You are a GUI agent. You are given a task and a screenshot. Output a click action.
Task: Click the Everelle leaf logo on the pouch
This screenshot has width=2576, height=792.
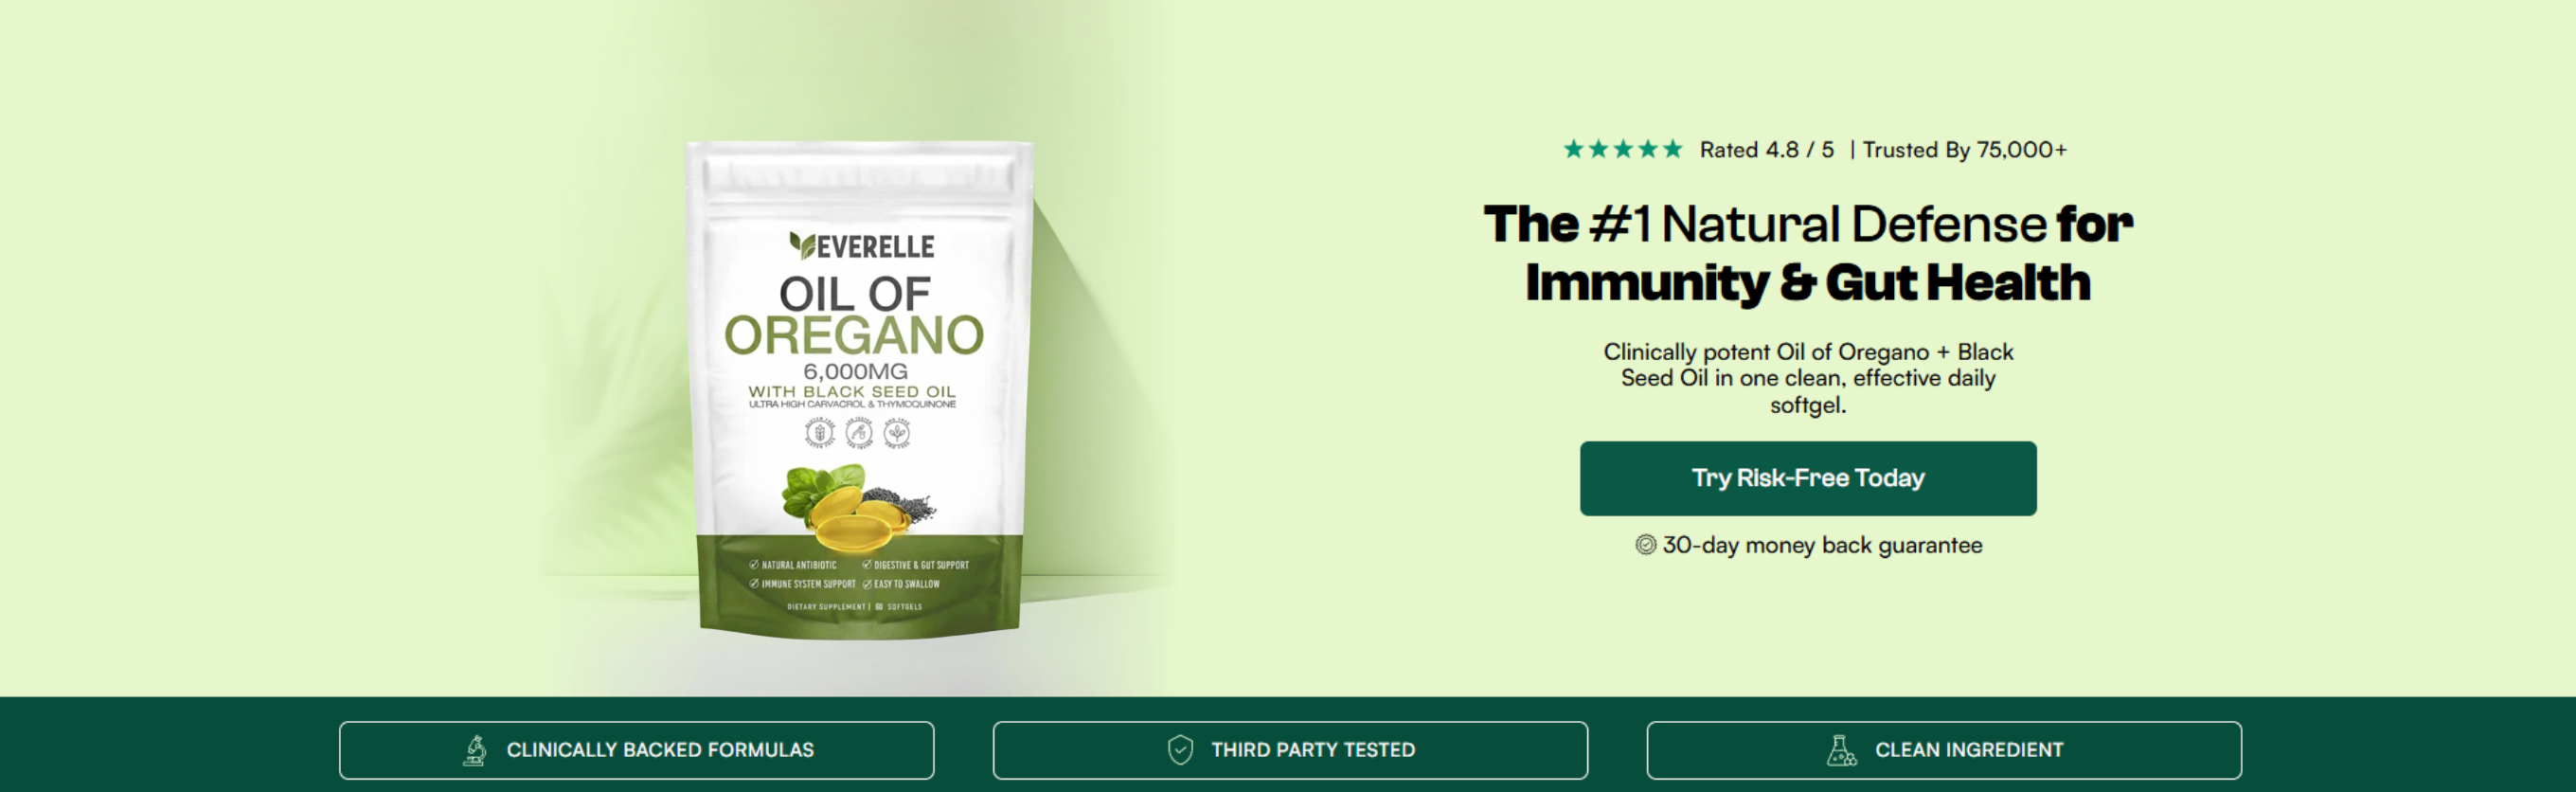coord(802,245)
